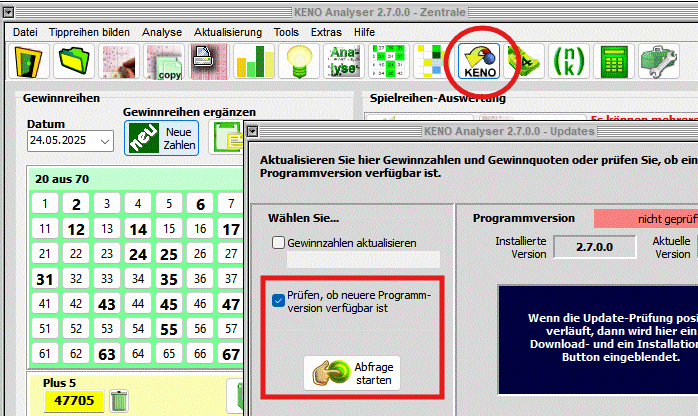Select number 2 in the grid

(76, 204)
